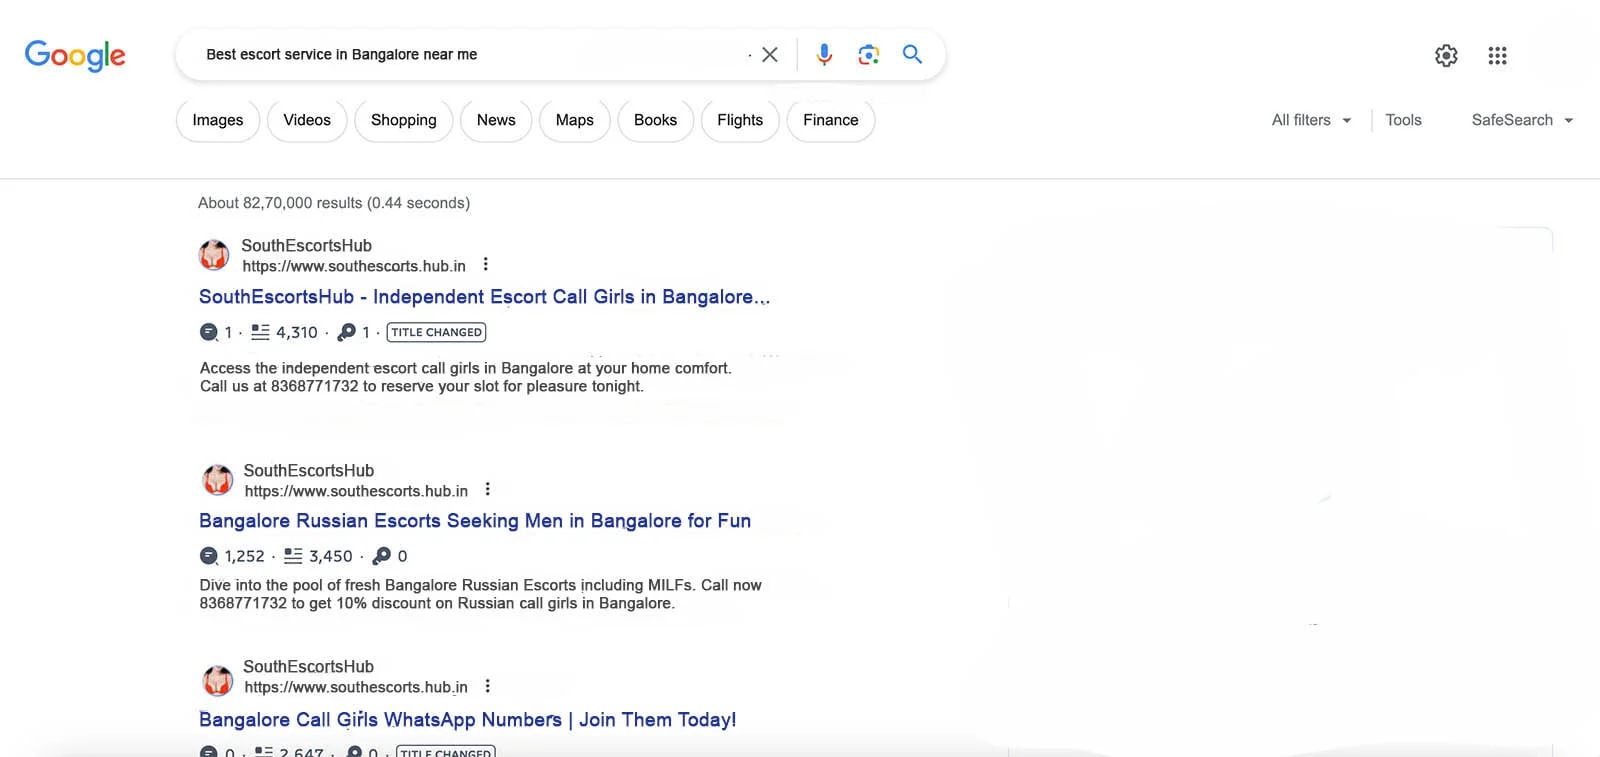1600x757 pixels.
Task: Start voice search with microphone icon
Action: pyautogui.click(x=824, y=55)
